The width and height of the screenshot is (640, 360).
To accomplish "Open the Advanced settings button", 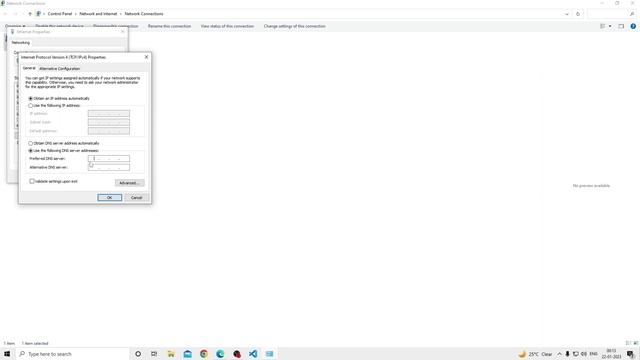I will [x=129, y=183].
